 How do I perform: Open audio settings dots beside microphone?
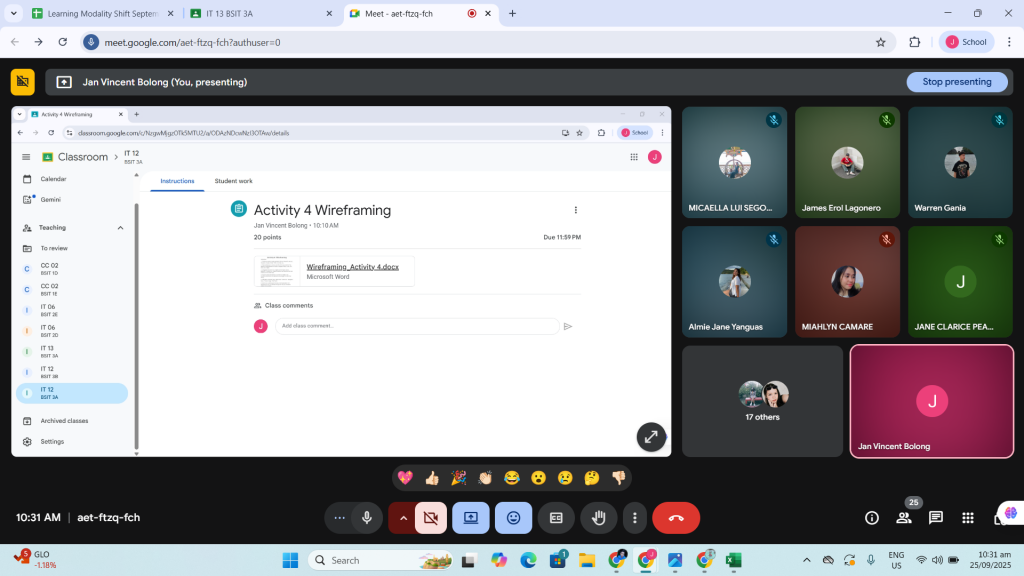pyautogui.click(x=340, y=518)
